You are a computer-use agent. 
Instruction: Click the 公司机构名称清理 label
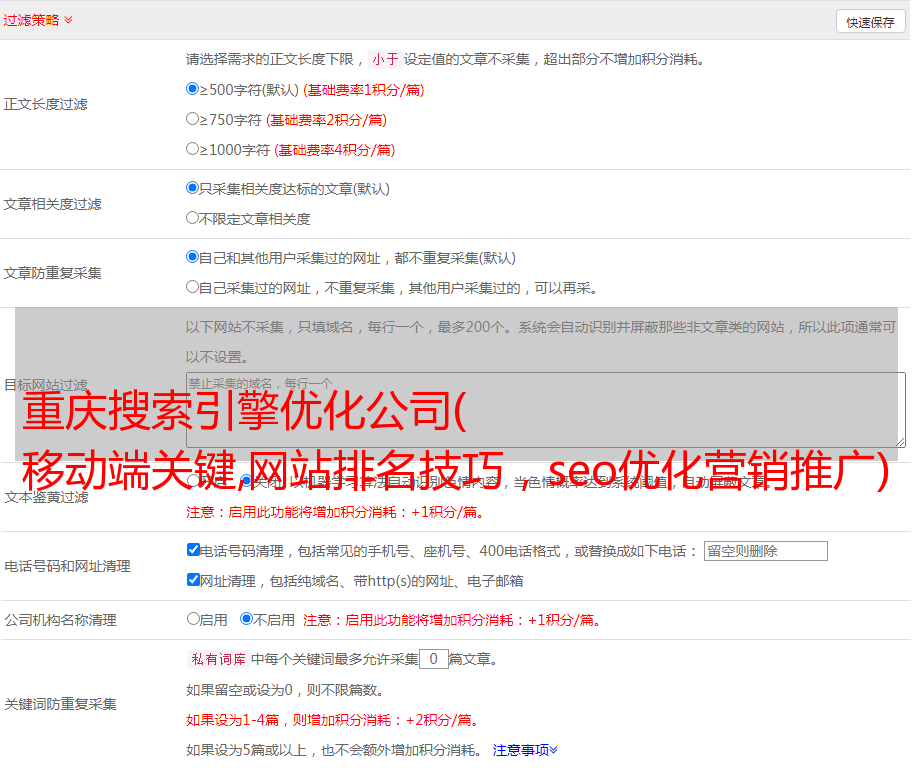coord(60,620)
